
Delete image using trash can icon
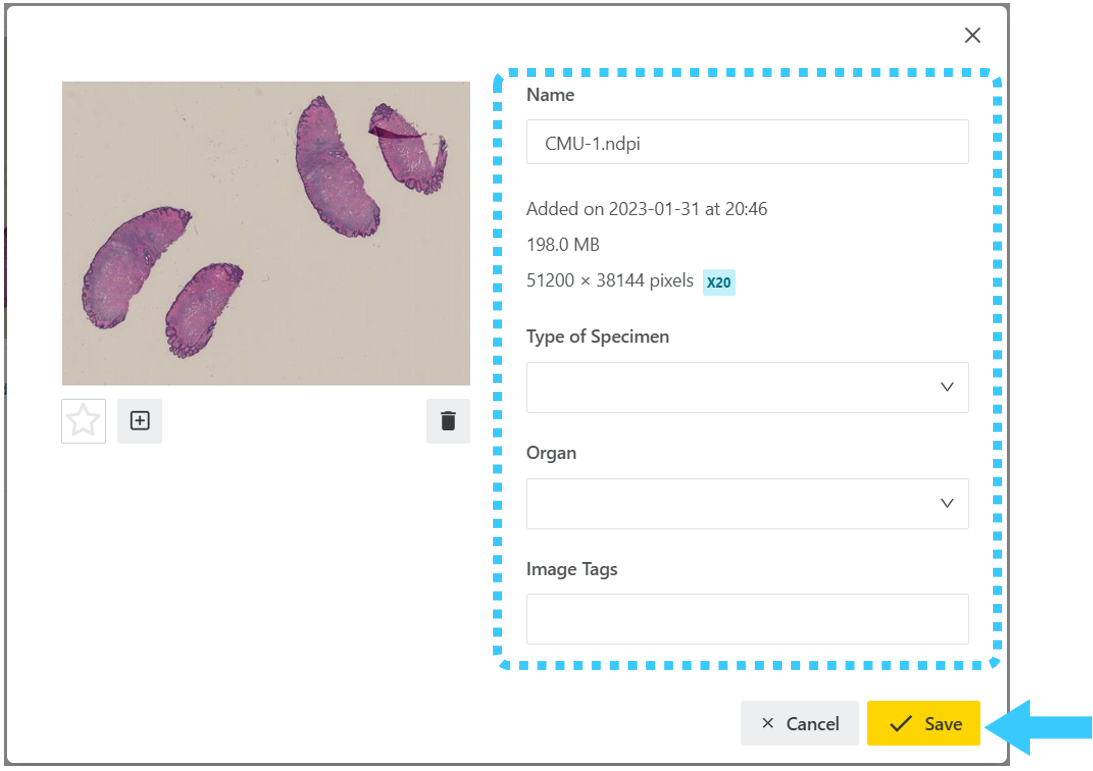coord(448,421)
